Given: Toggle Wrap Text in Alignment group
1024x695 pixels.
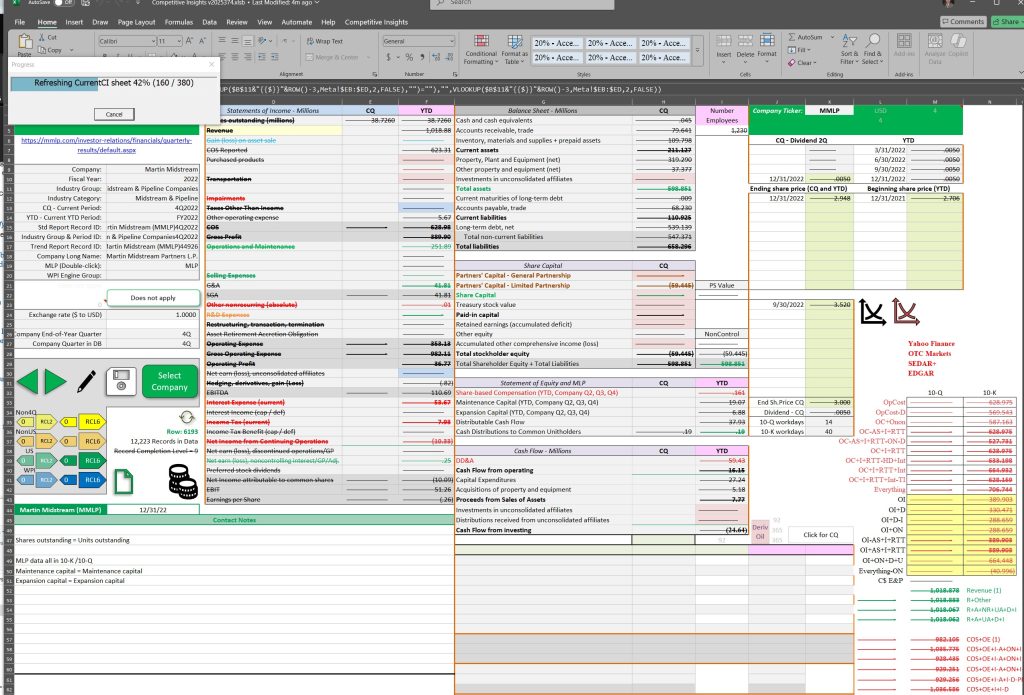Looking at the screenshot, I should 325,41.
